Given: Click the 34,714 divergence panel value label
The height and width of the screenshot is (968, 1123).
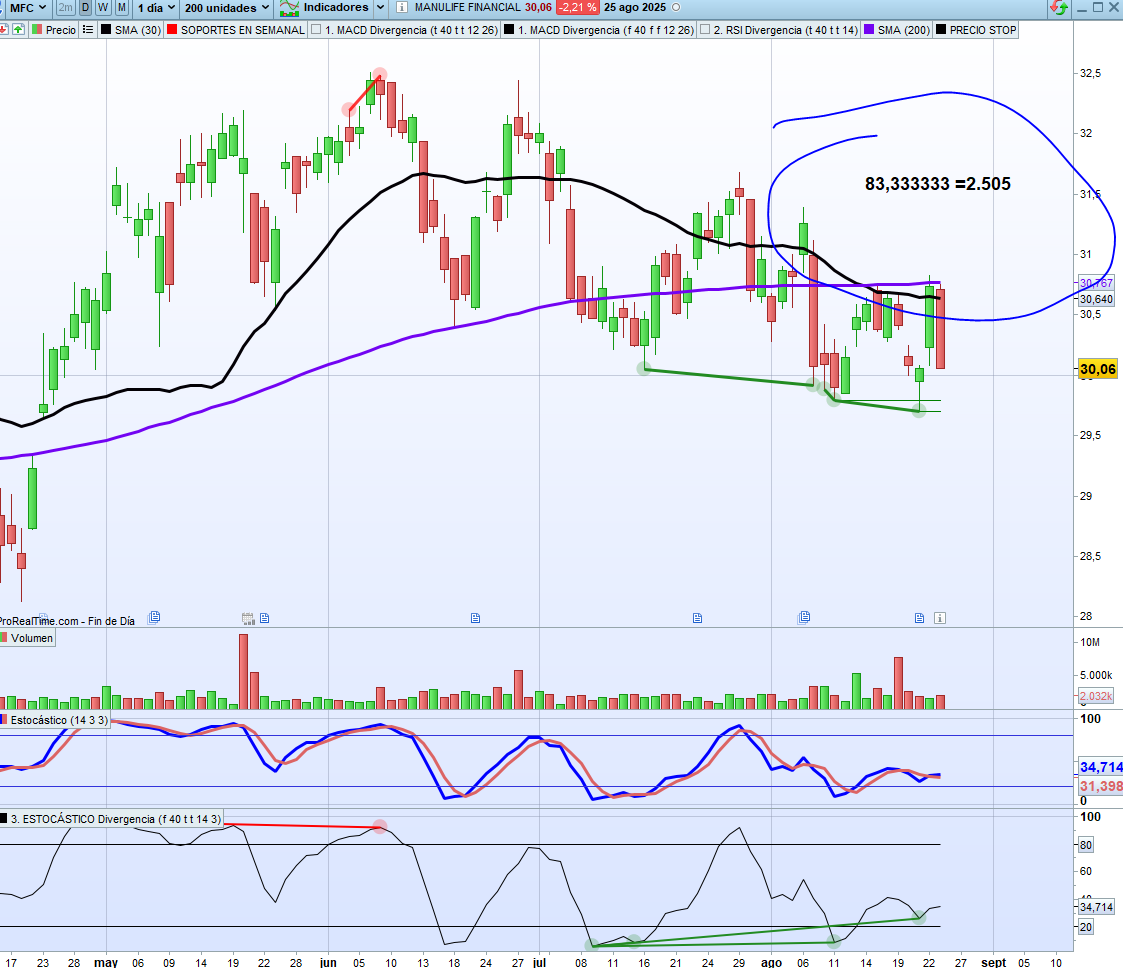Looking at the screenshot, I should 1097,907.
